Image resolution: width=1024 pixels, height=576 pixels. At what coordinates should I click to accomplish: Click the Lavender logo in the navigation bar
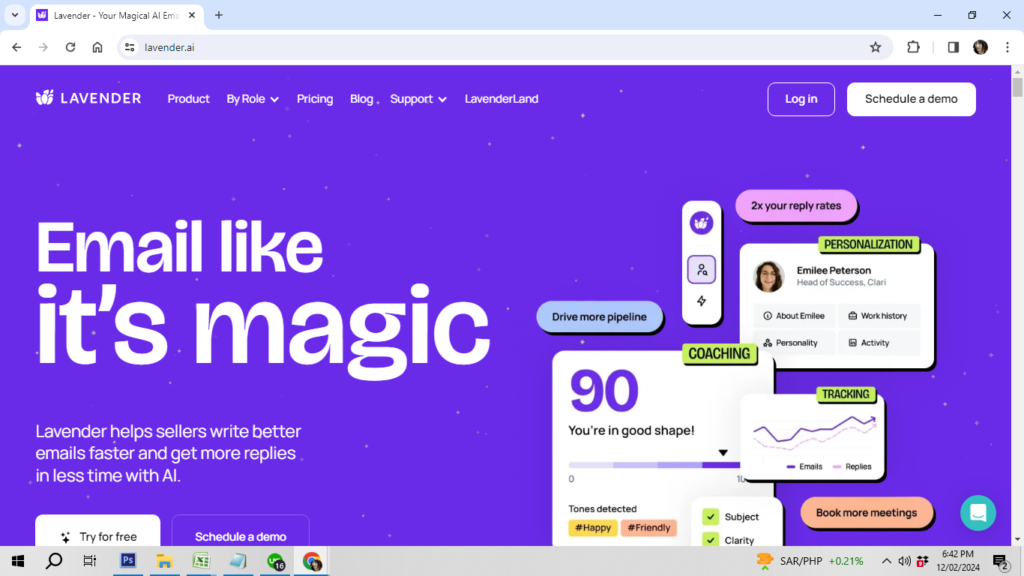tap(88, 98)
